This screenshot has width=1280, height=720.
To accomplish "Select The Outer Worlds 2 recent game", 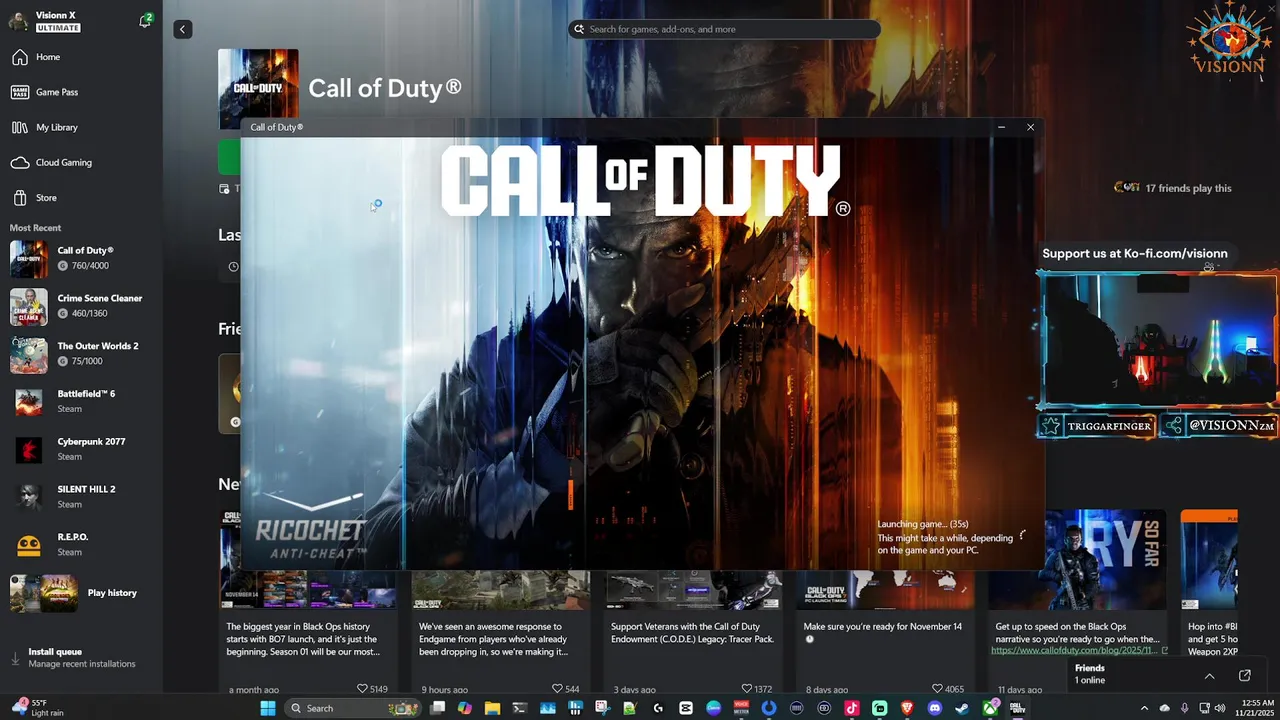I will tap(81, 354).
